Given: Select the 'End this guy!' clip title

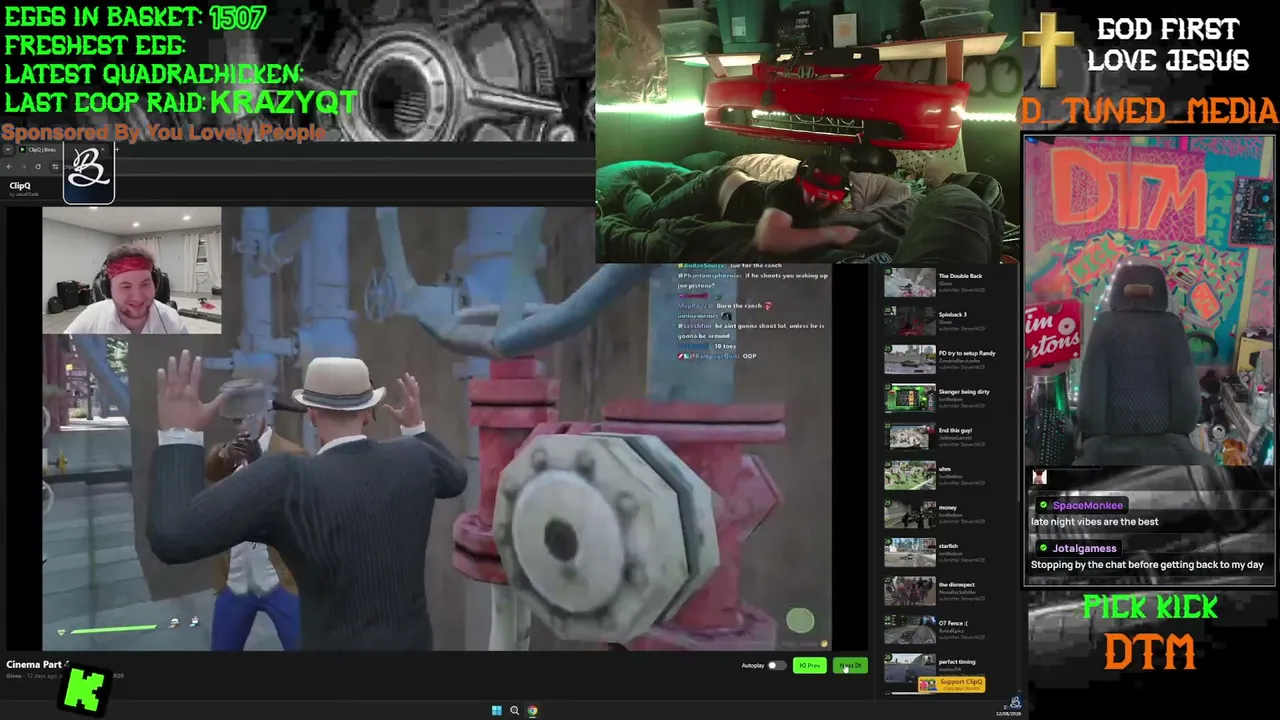Looking at the screenshot, I should (955, 430).
